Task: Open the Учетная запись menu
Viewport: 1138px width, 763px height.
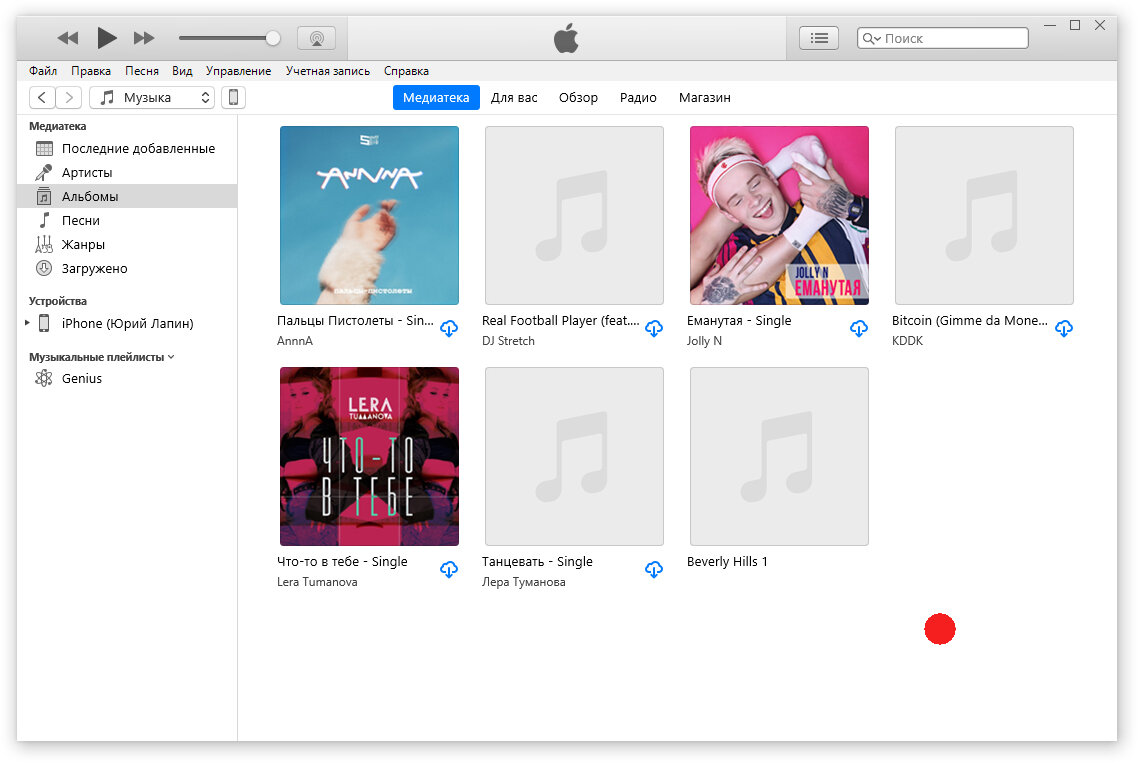Action: [x=327, y=70]
